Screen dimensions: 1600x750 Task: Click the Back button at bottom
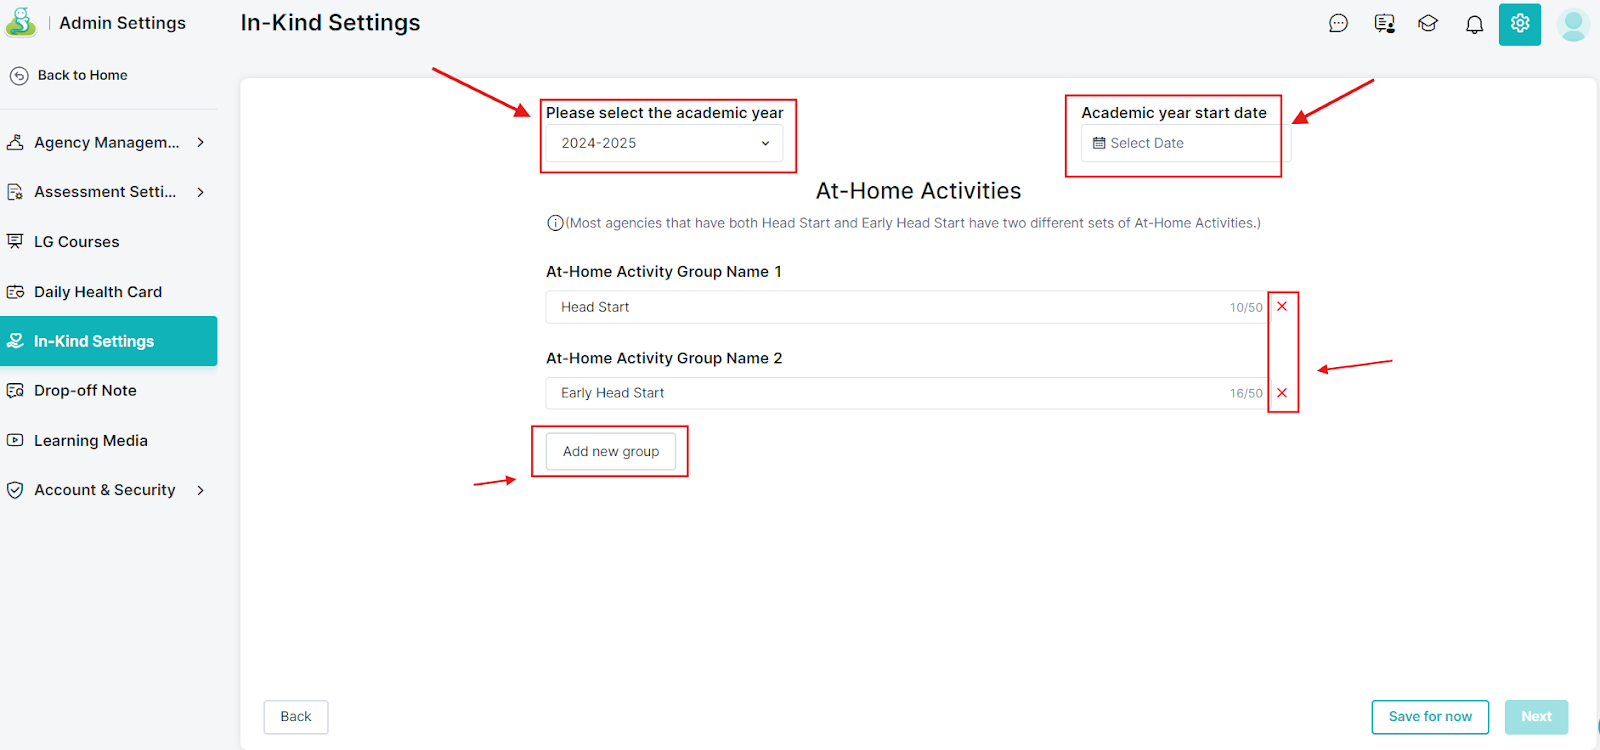pos(295,717)
